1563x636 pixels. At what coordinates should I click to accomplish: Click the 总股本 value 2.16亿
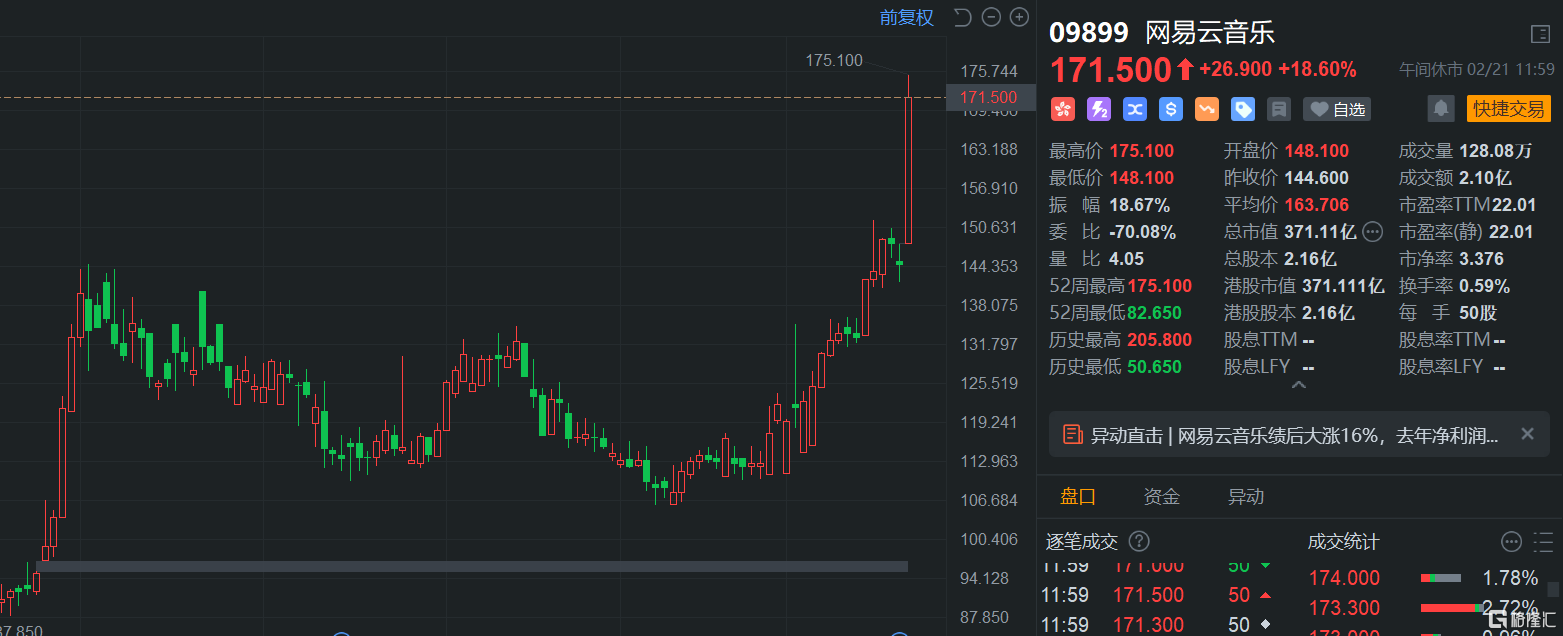click(1310, 259)
